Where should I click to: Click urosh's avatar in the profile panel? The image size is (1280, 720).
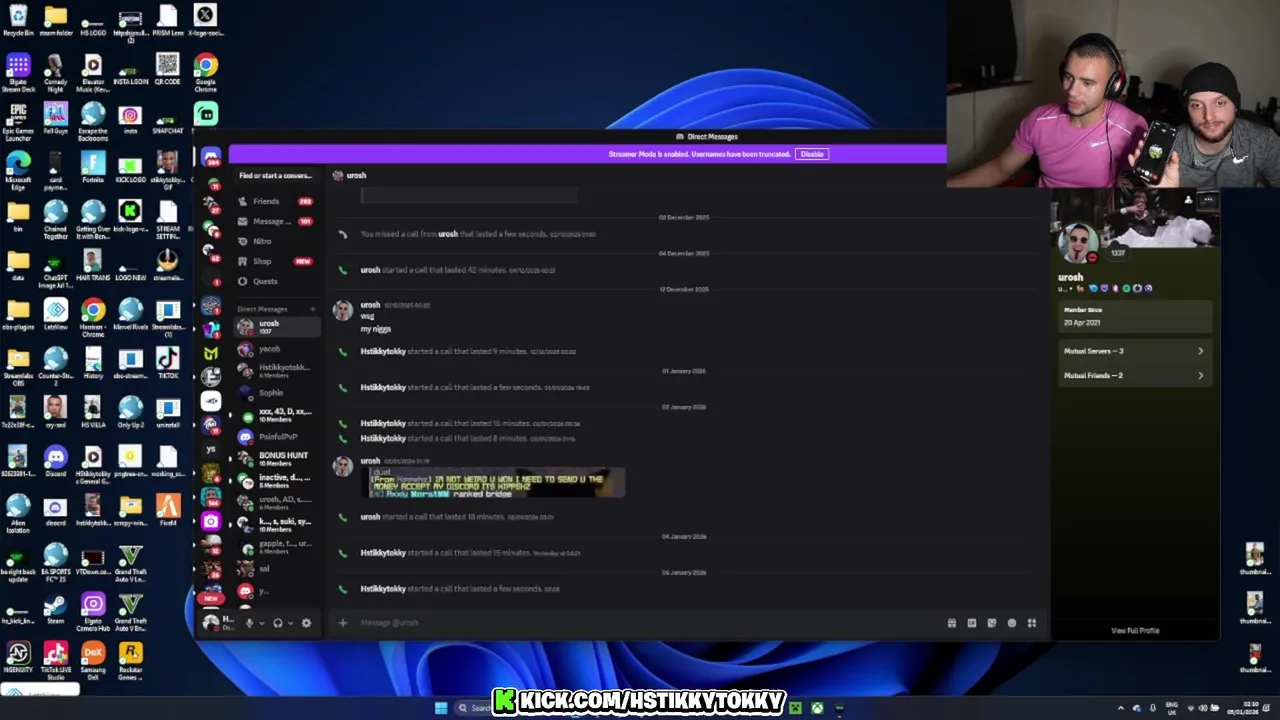point(1078,242)
